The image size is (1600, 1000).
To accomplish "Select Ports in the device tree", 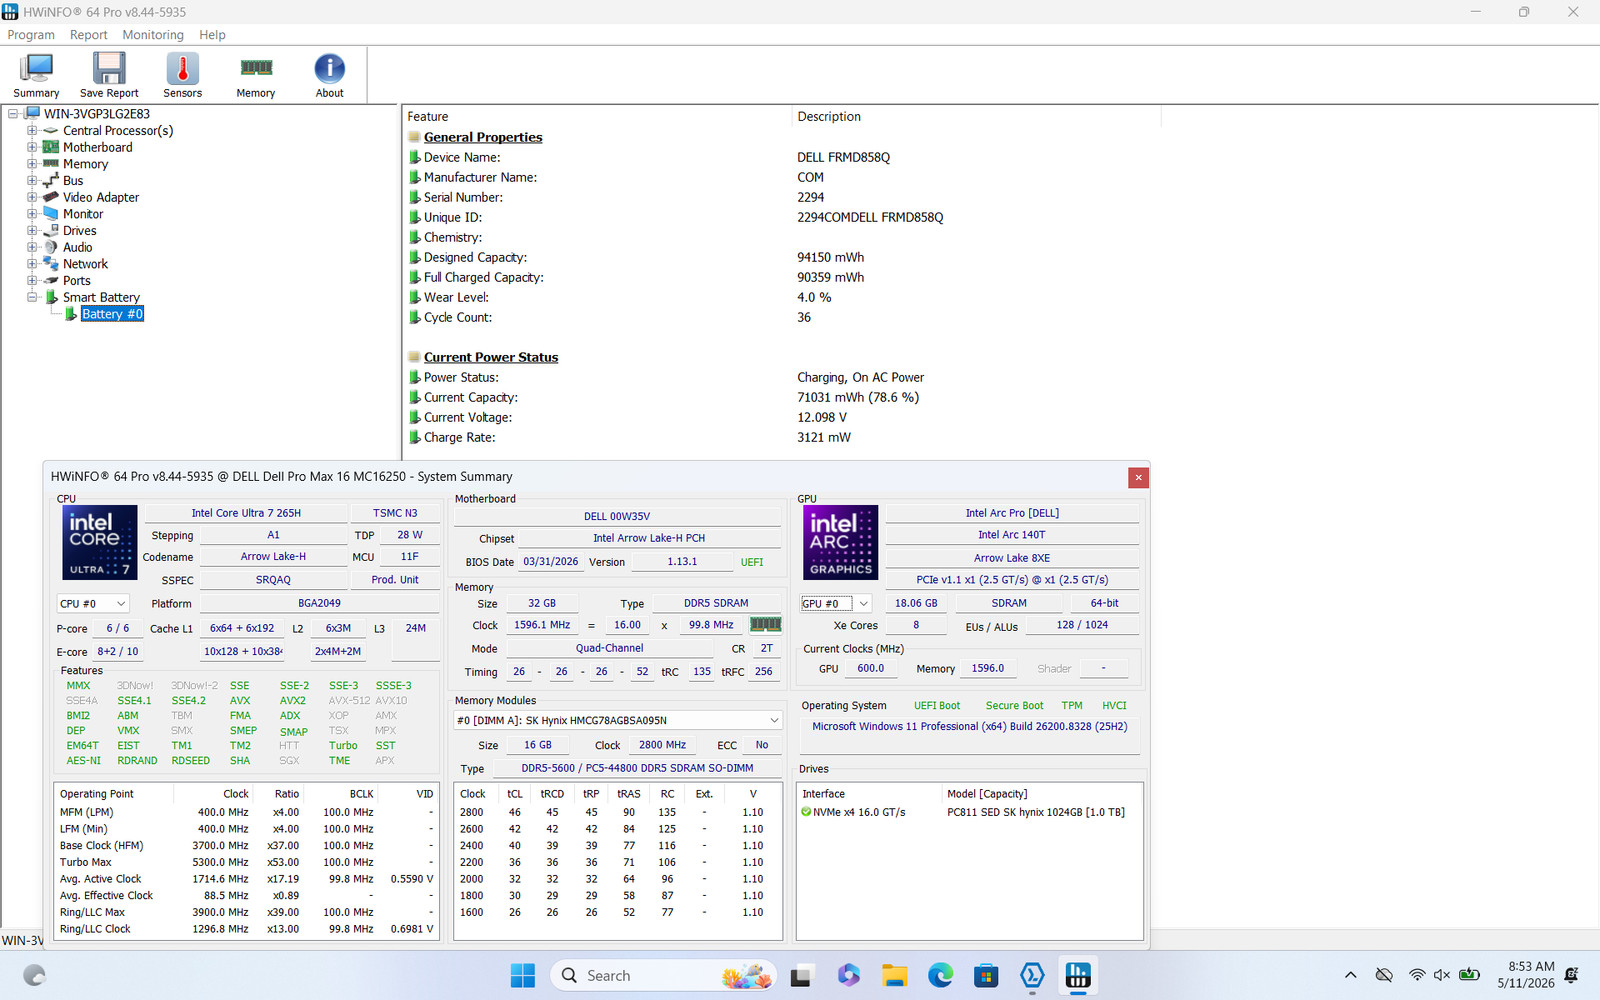I will tap(77, 281).
